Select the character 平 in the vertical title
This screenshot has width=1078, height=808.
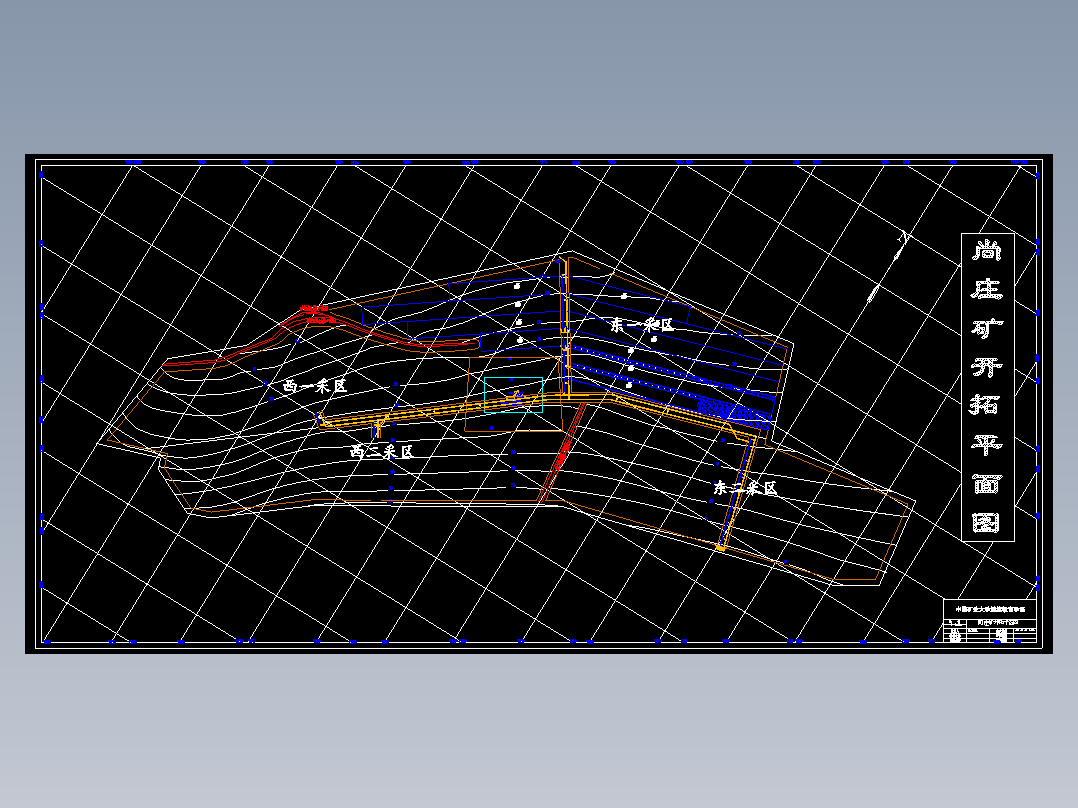click(x=987, y=445)
